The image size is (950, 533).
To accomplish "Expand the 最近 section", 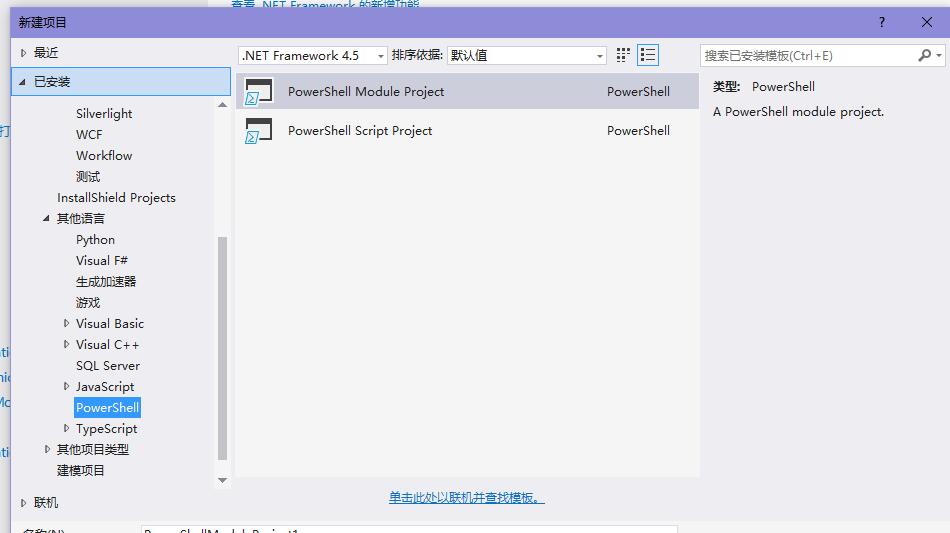I will [23, 53].
